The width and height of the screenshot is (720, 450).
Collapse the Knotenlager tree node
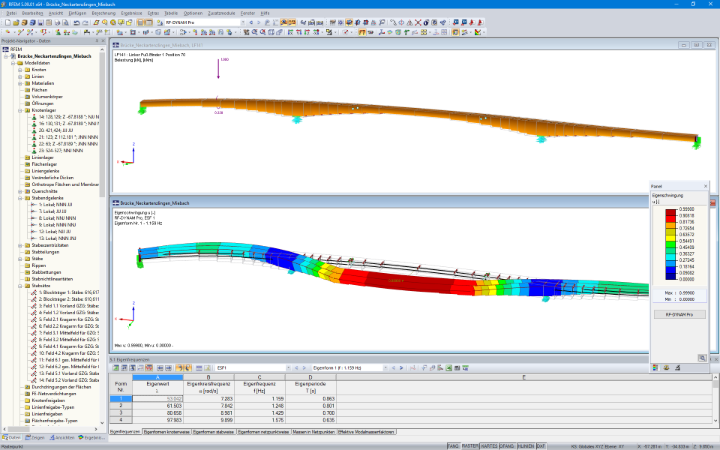(20, 110)
